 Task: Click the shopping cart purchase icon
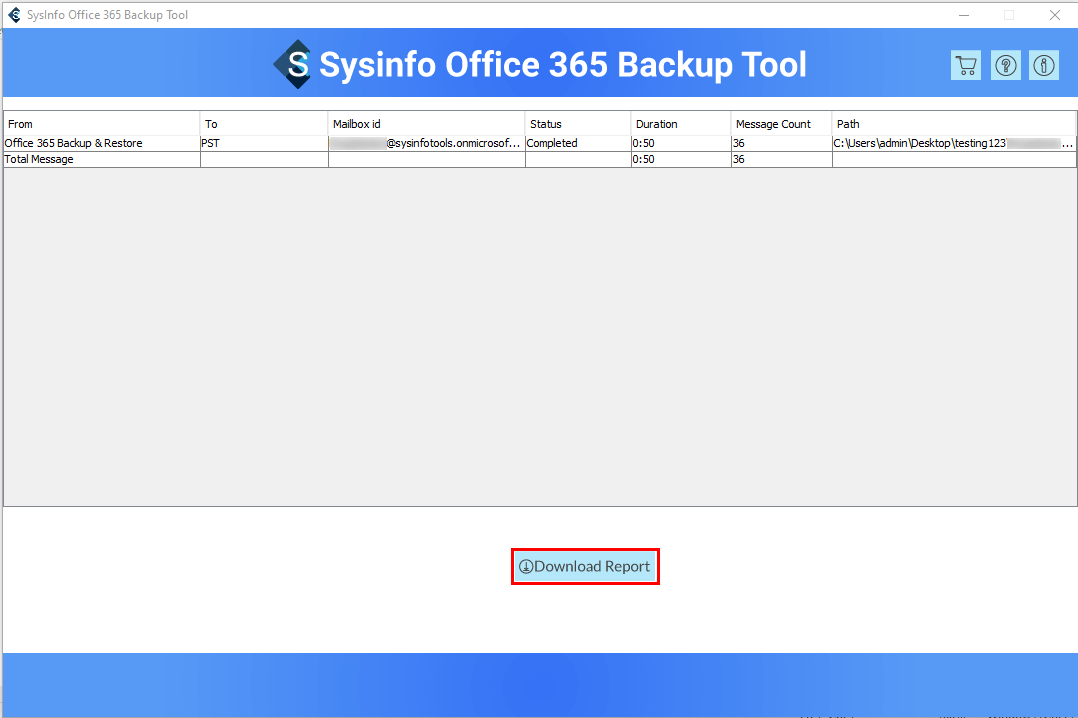tap(965, 66)
